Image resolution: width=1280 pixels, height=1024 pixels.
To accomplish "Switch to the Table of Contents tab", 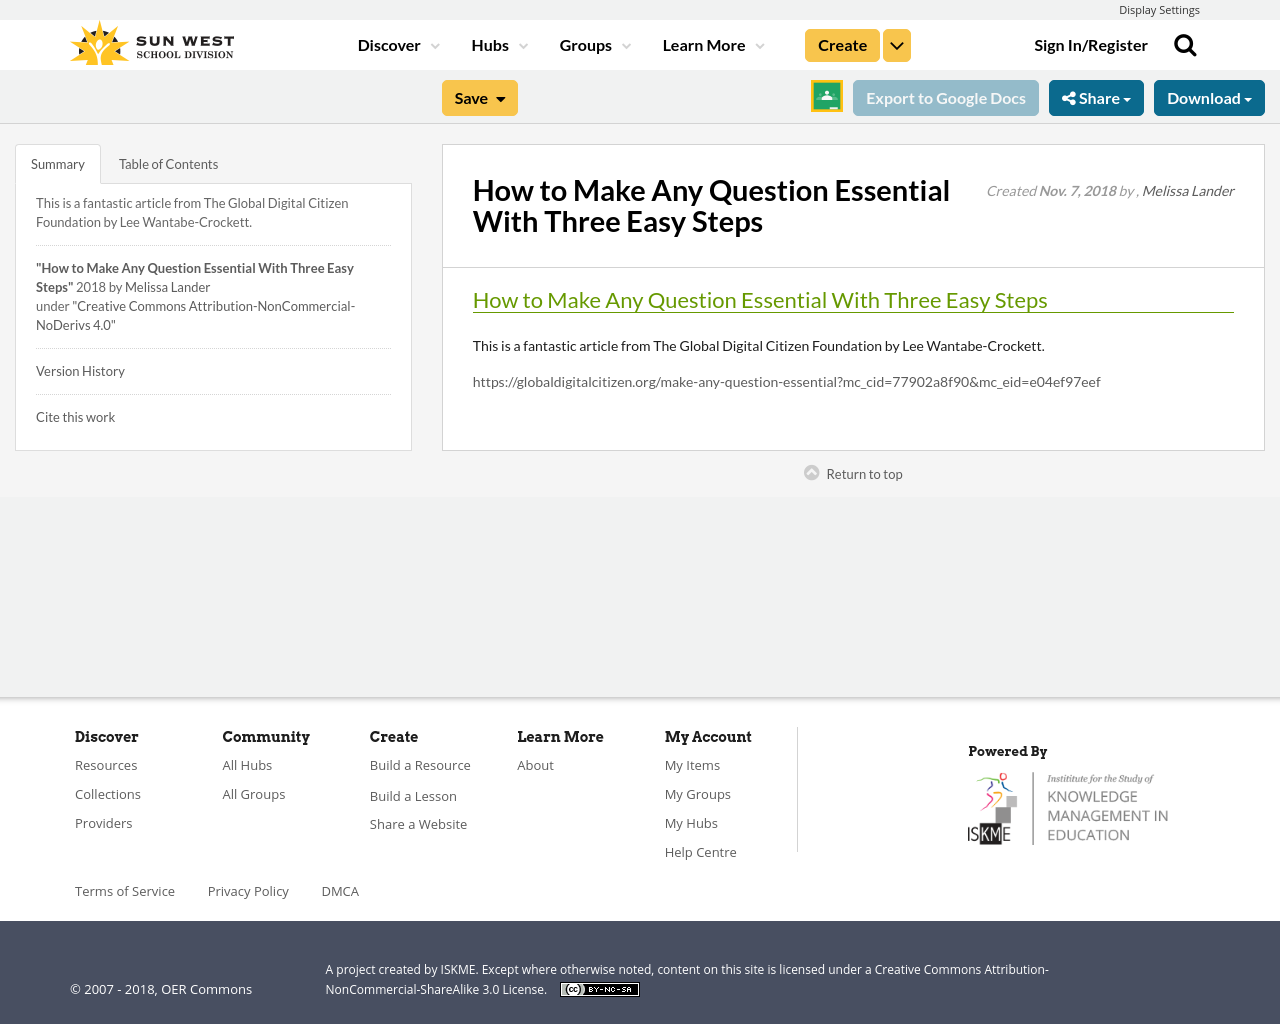I will [168, 162].
